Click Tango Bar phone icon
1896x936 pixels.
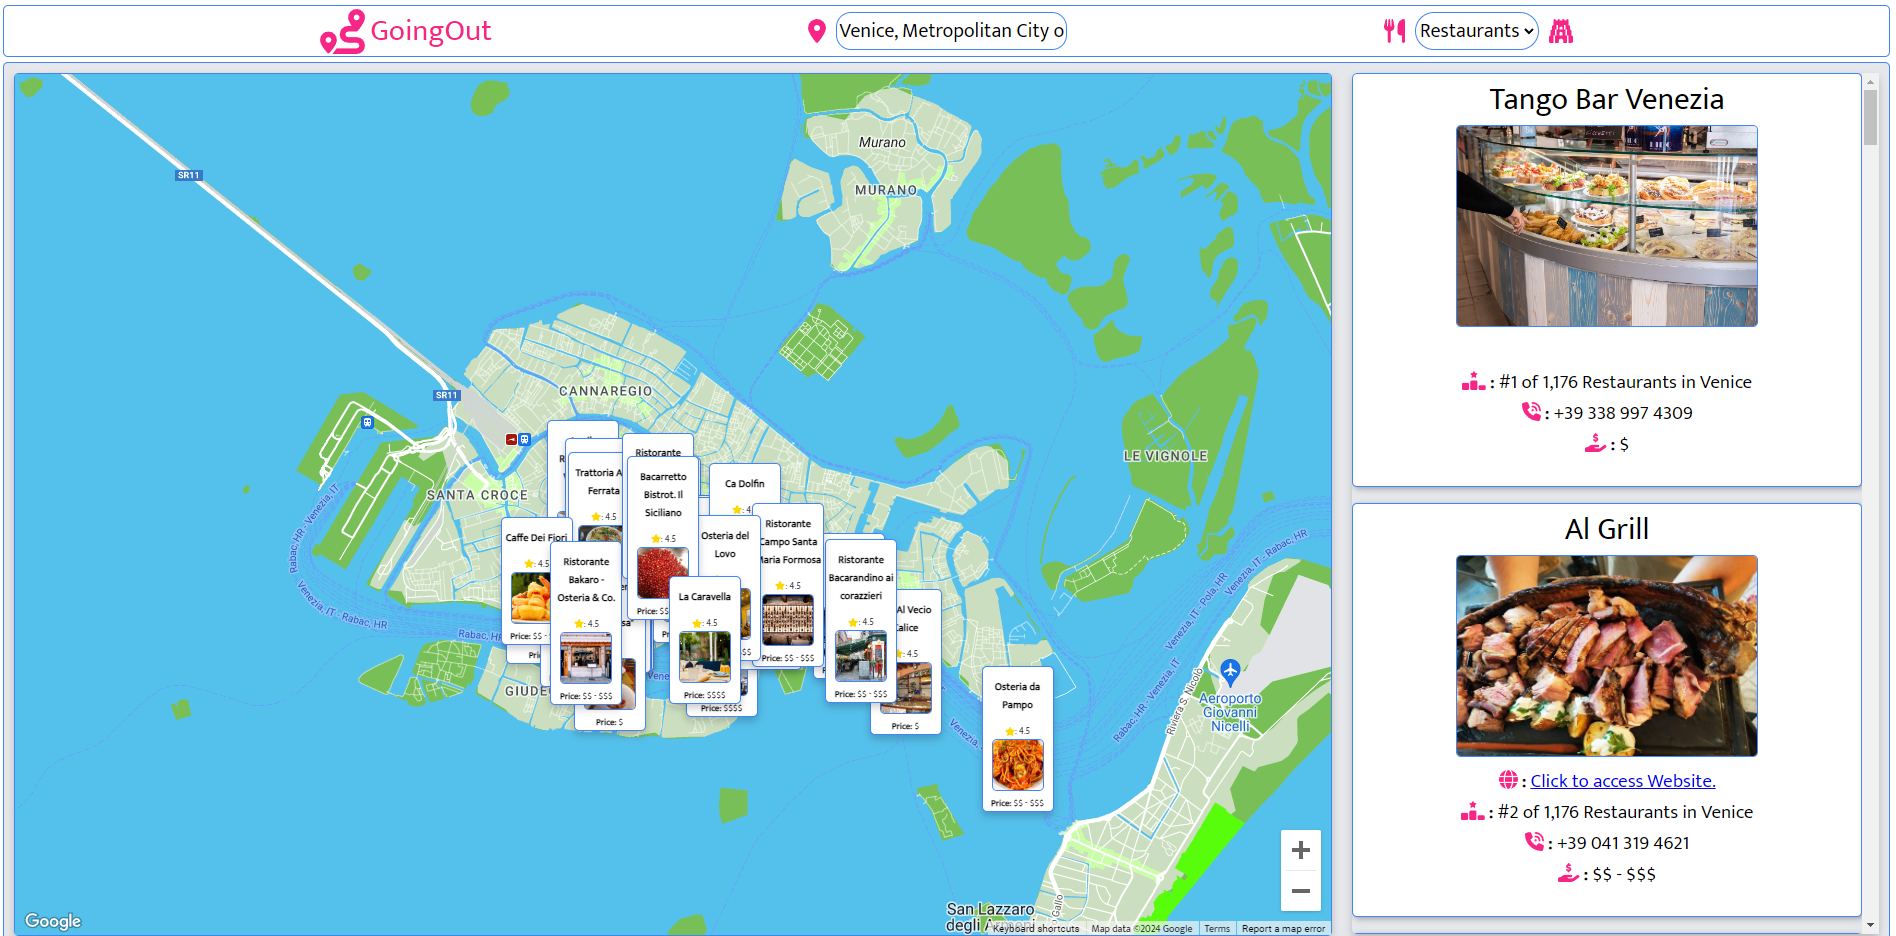(x=1531, y=411)
